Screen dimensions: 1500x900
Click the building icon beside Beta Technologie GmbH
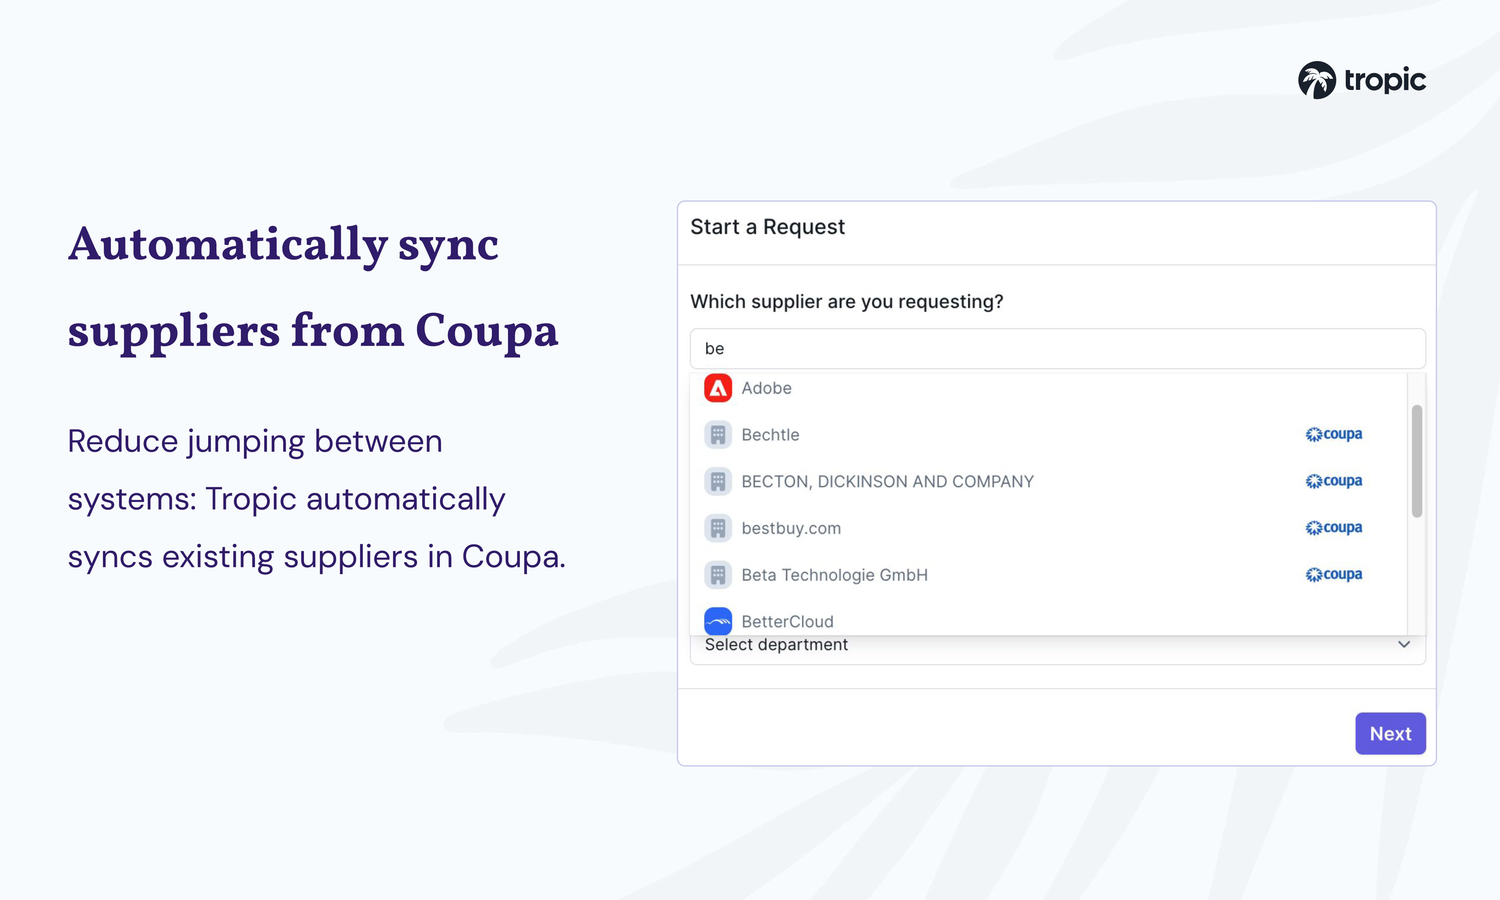pyautogui.click(x=718, y=574)
